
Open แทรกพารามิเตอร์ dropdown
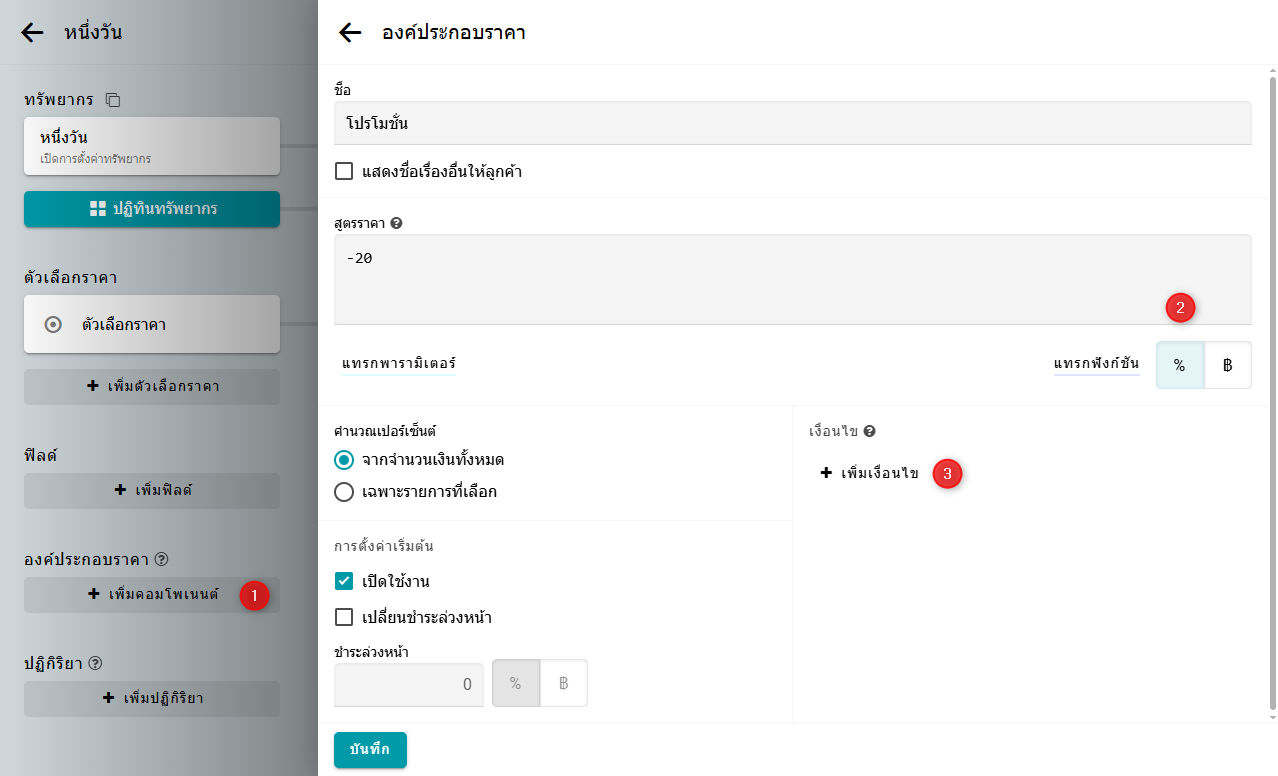click(398, 364)
